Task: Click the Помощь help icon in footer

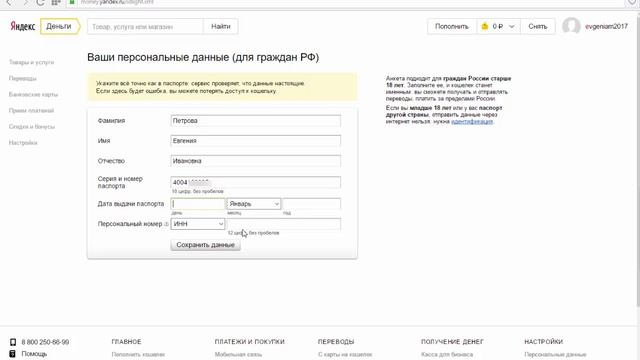Action: [x=13, y=354]
